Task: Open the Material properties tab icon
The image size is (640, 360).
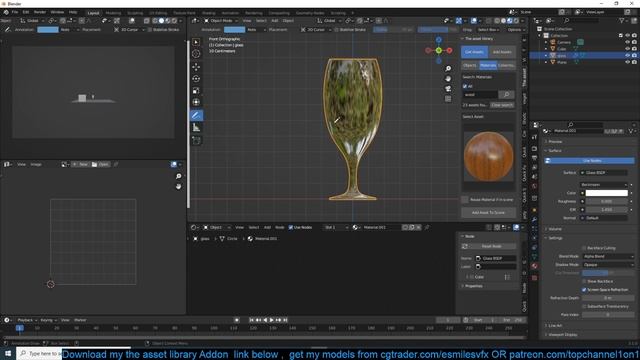Action: [534, 266]
